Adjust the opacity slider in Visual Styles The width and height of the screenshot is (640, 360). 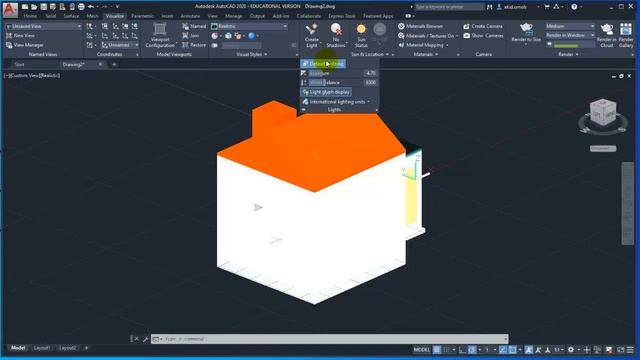242,46
